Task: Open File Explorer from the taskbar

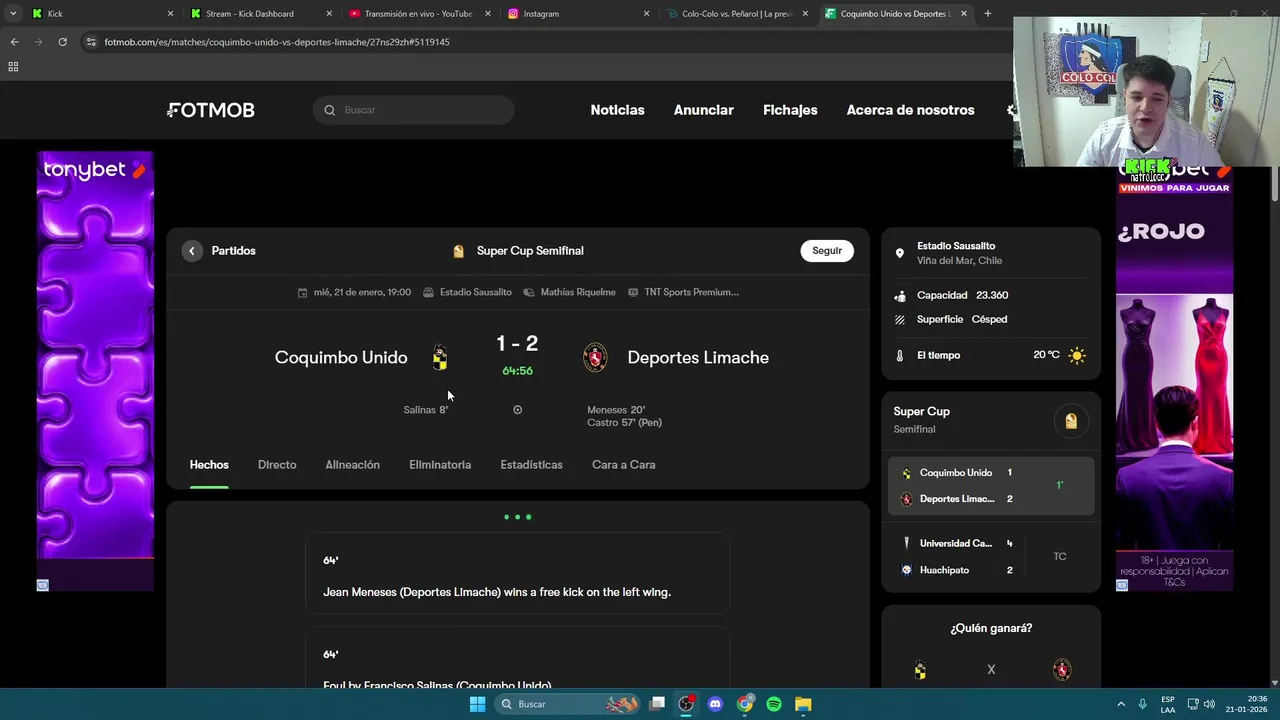Action: coord(803,704)
